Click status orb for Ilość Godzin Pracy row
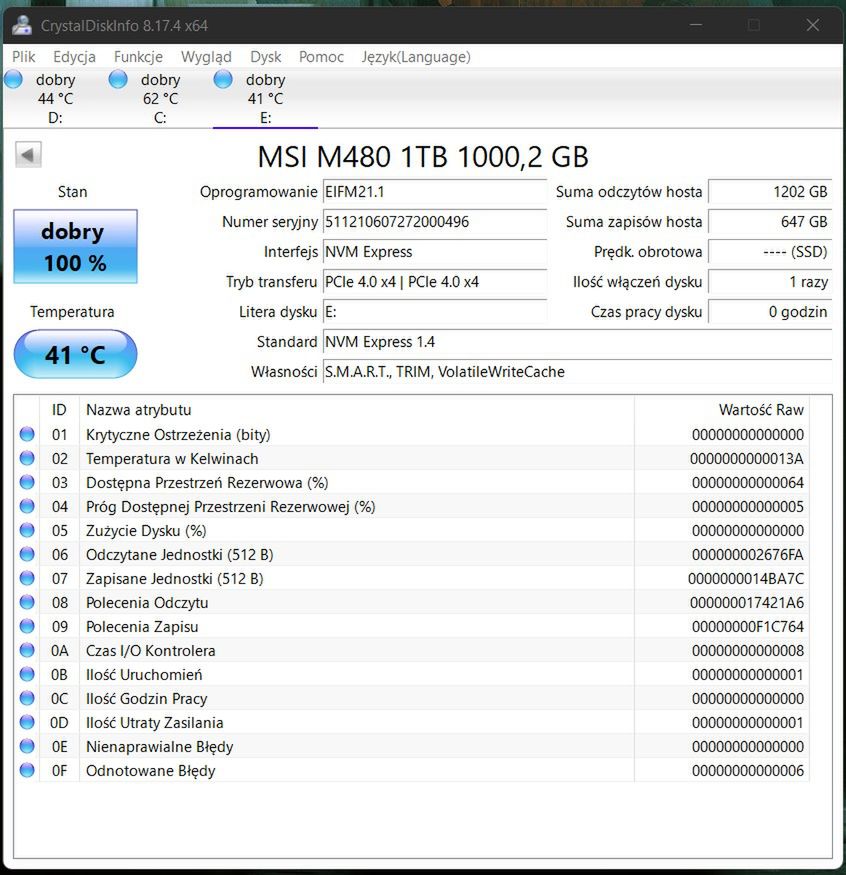 (27, 698)
